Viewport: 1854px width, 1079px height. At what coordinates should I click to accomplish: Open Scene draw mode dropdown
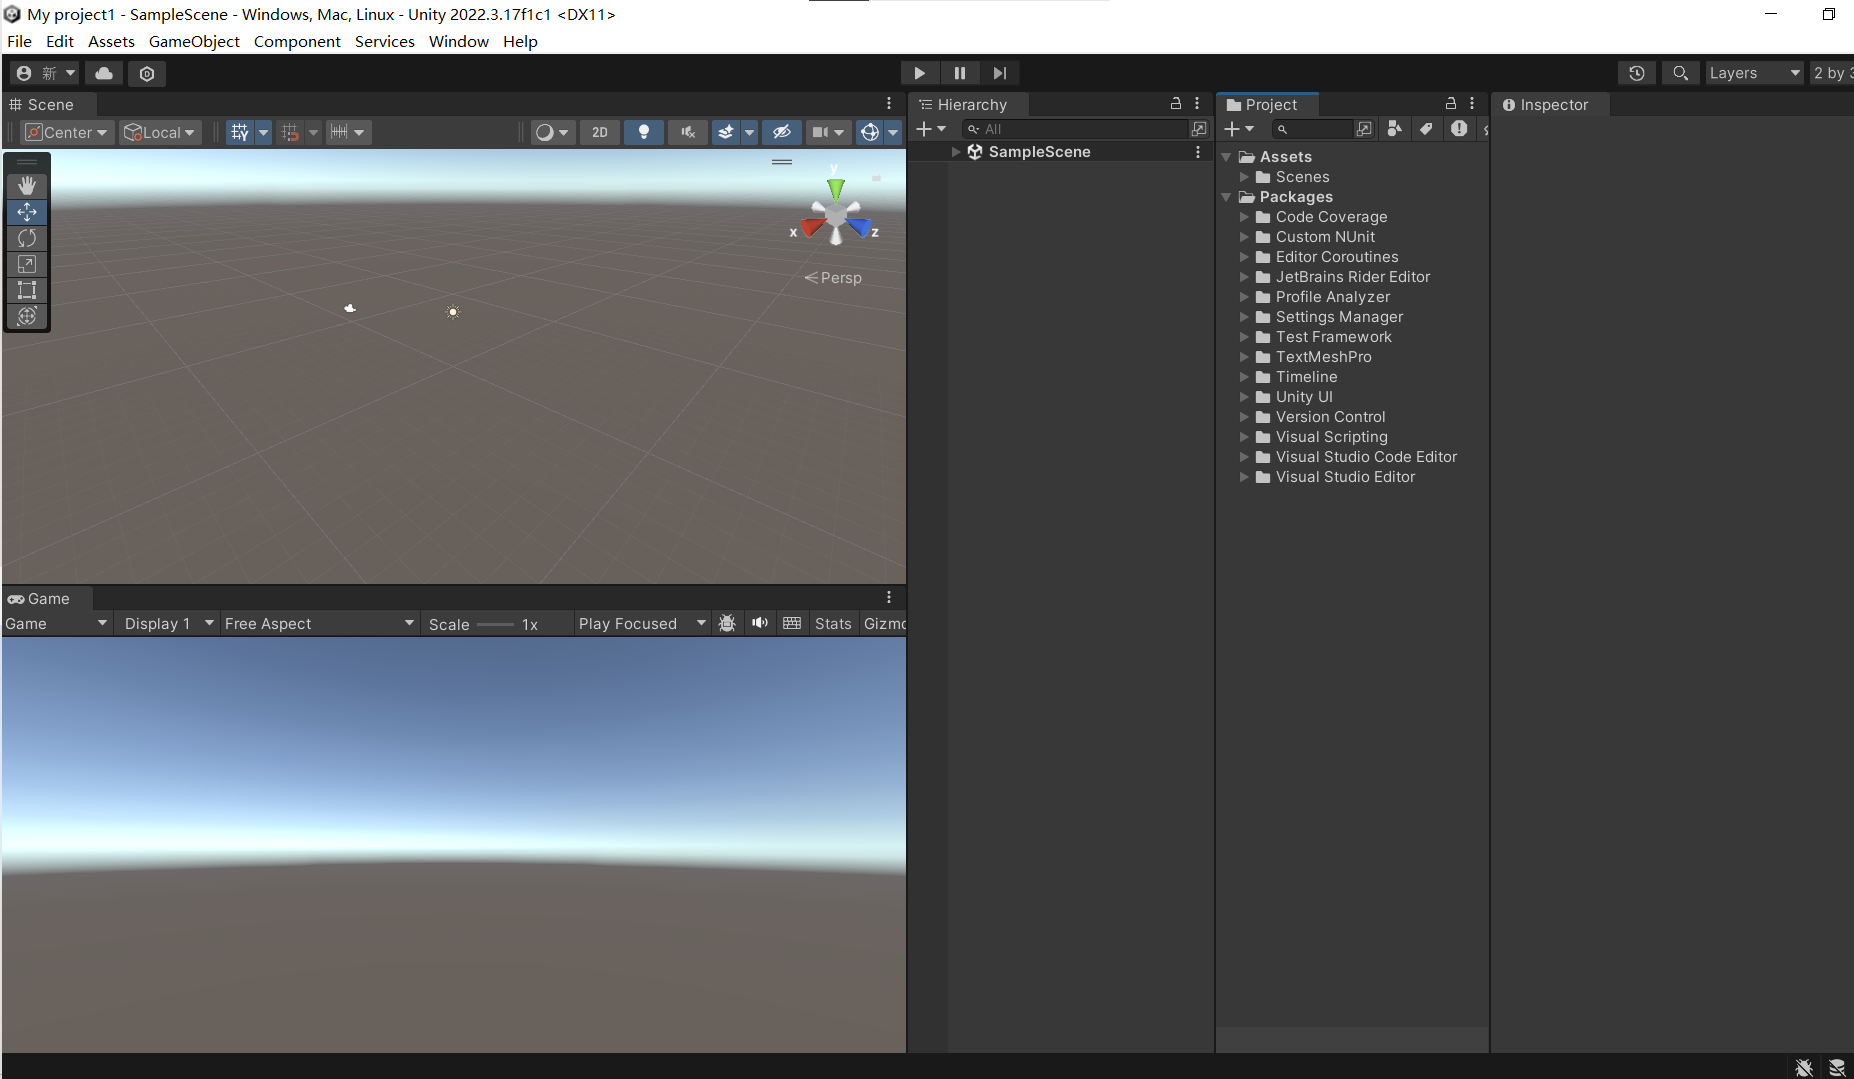553,132
